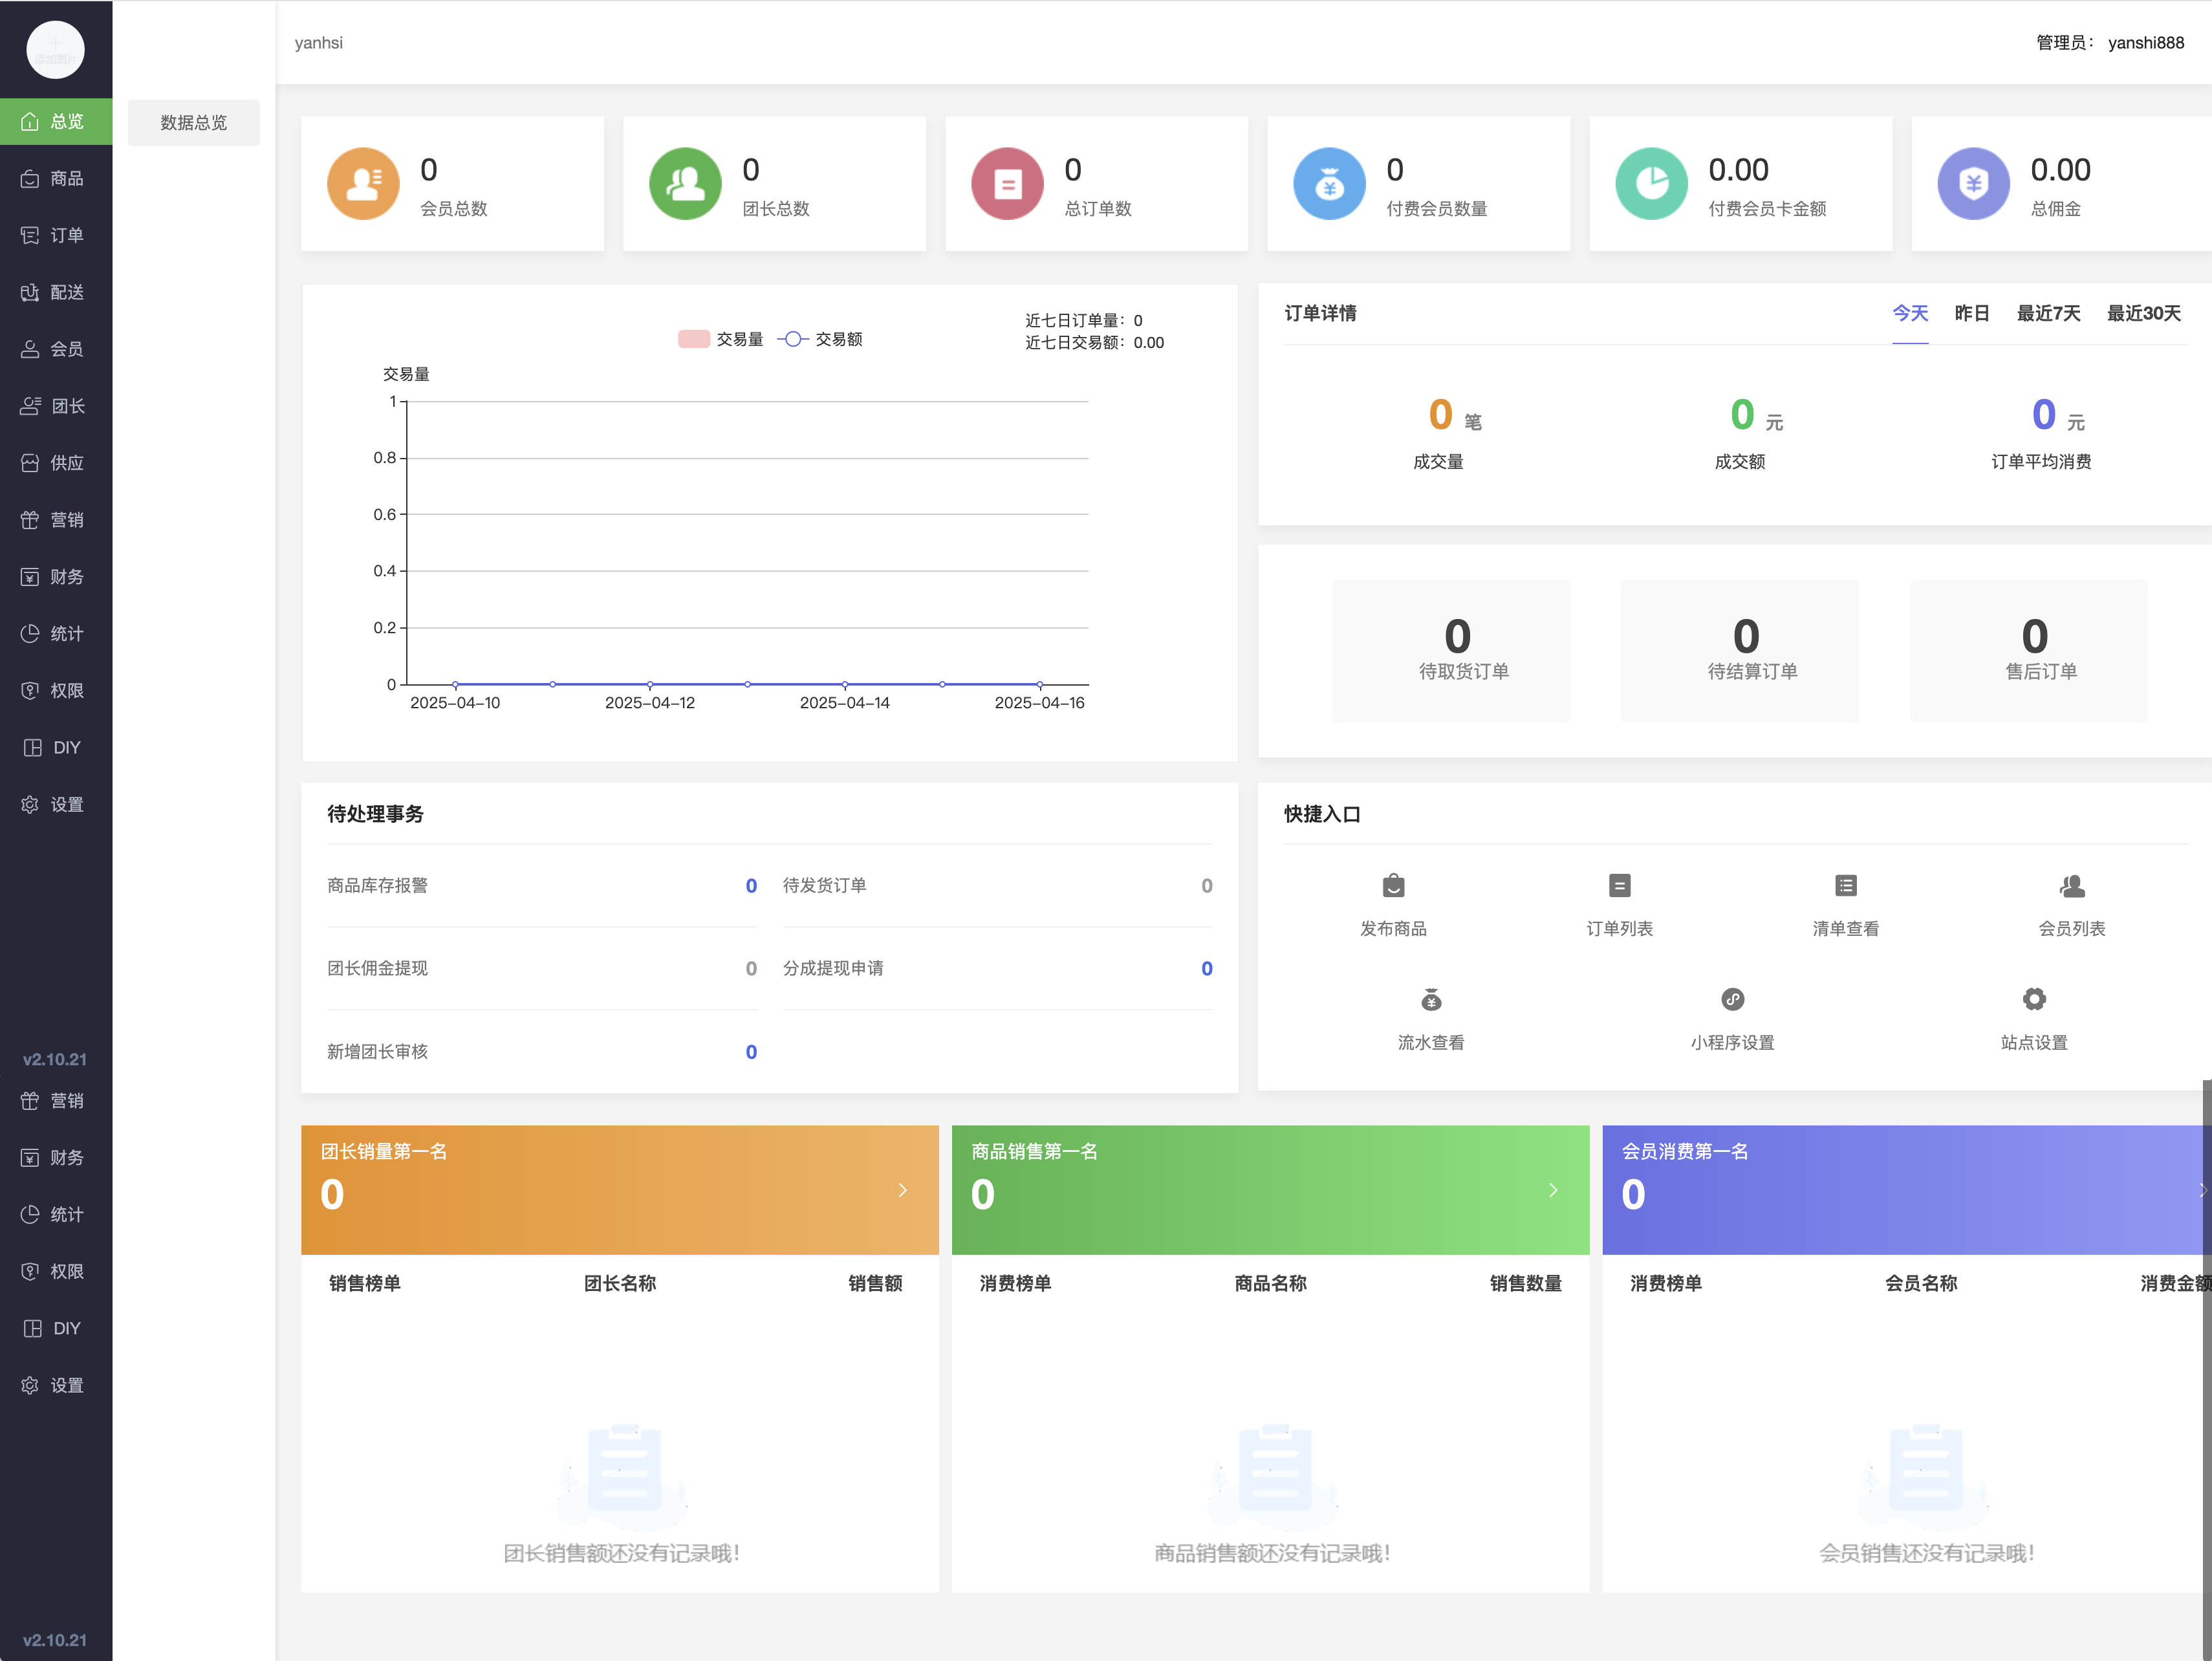The width and height of the screenshot is (2212, 1661).
Task: Click the 数据总览 submenu button
Action: click(x=194, y=122)
